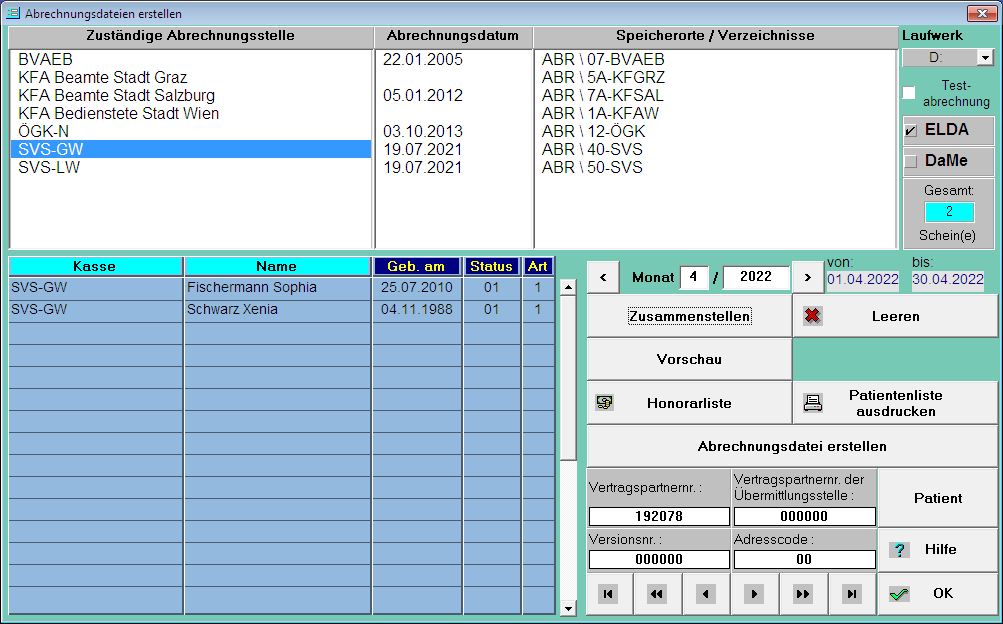1003x624 pixels.
Task: Enable the Testabrechnung checkbox
Action: (909, 93)
